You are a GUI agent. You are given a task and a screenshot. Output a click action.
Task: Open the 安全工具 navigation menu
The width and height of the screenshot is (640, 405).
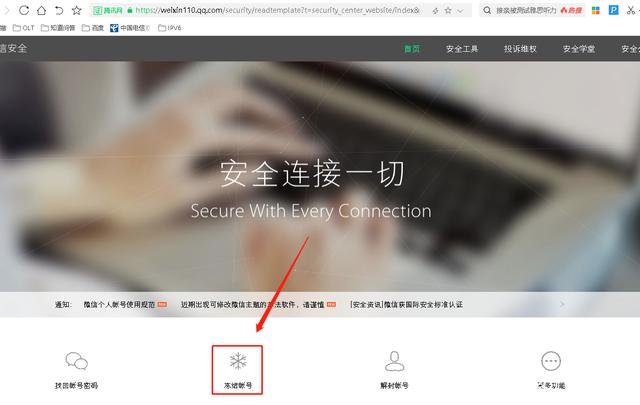(x=462, y=49)
